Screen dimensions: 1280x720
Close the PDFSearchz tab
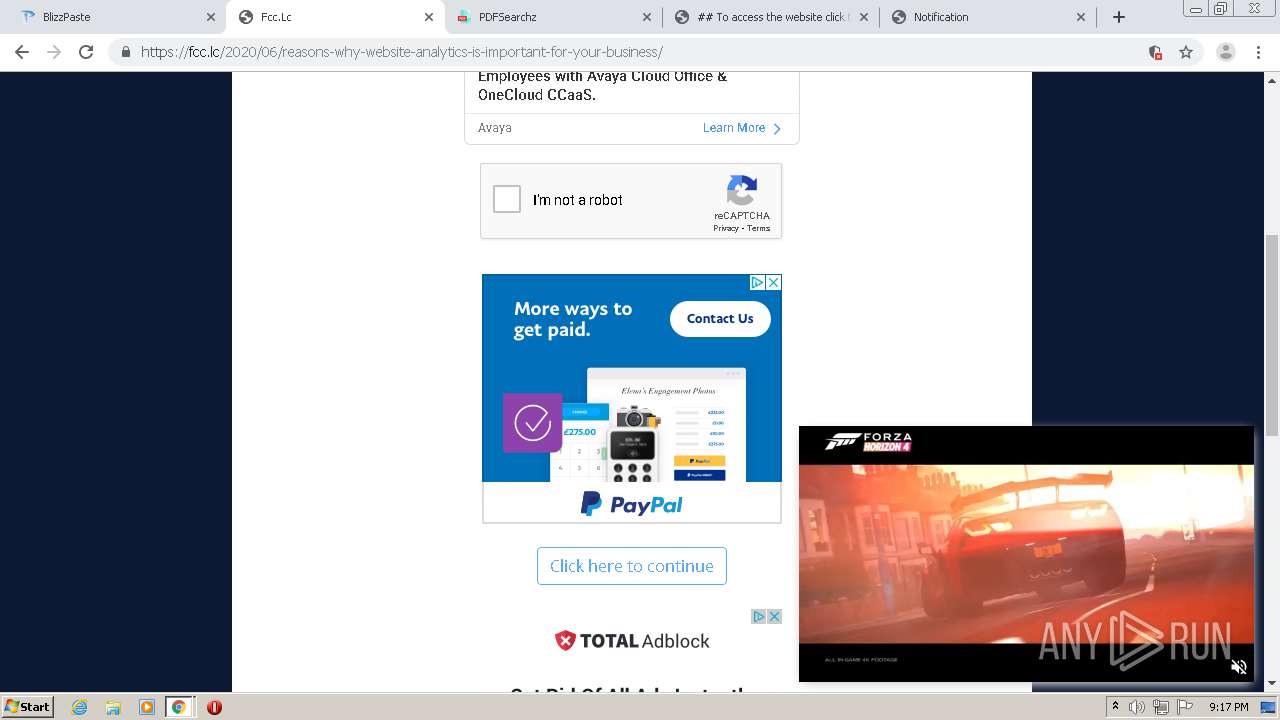[647, 17]
